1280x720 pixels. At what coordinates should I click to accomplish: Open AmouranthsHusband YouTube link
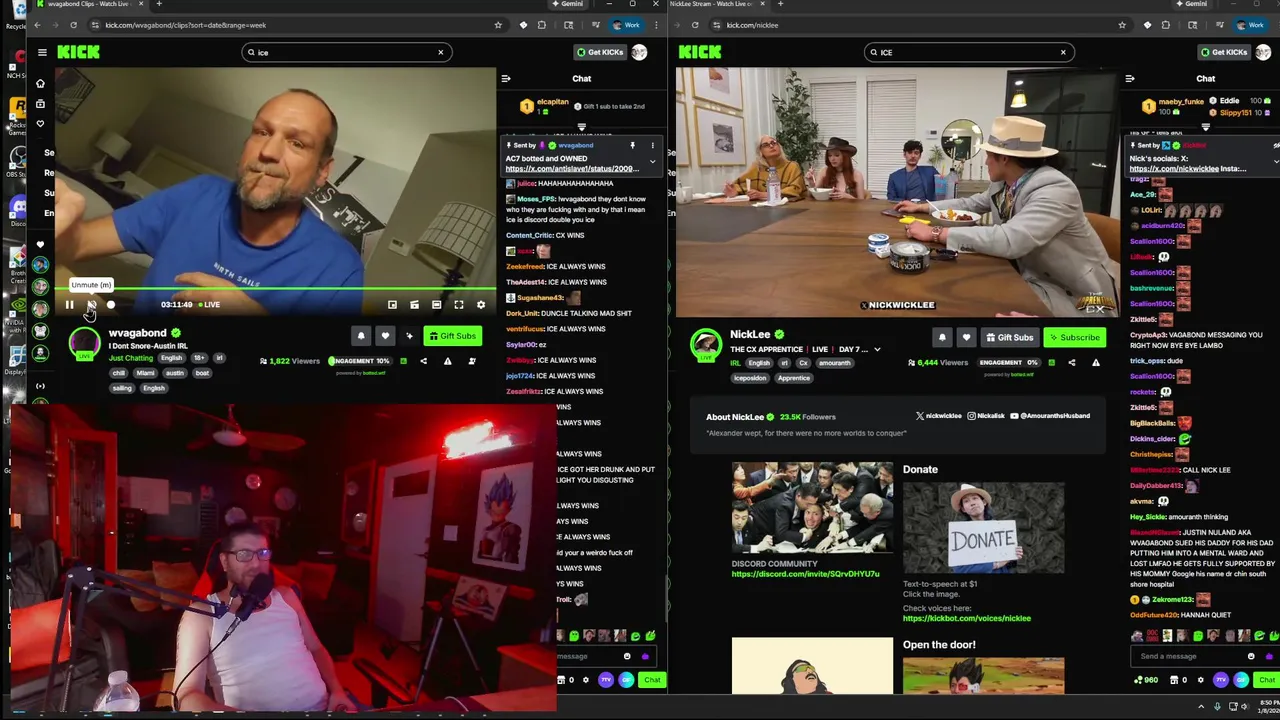[x=1049, y=416]
